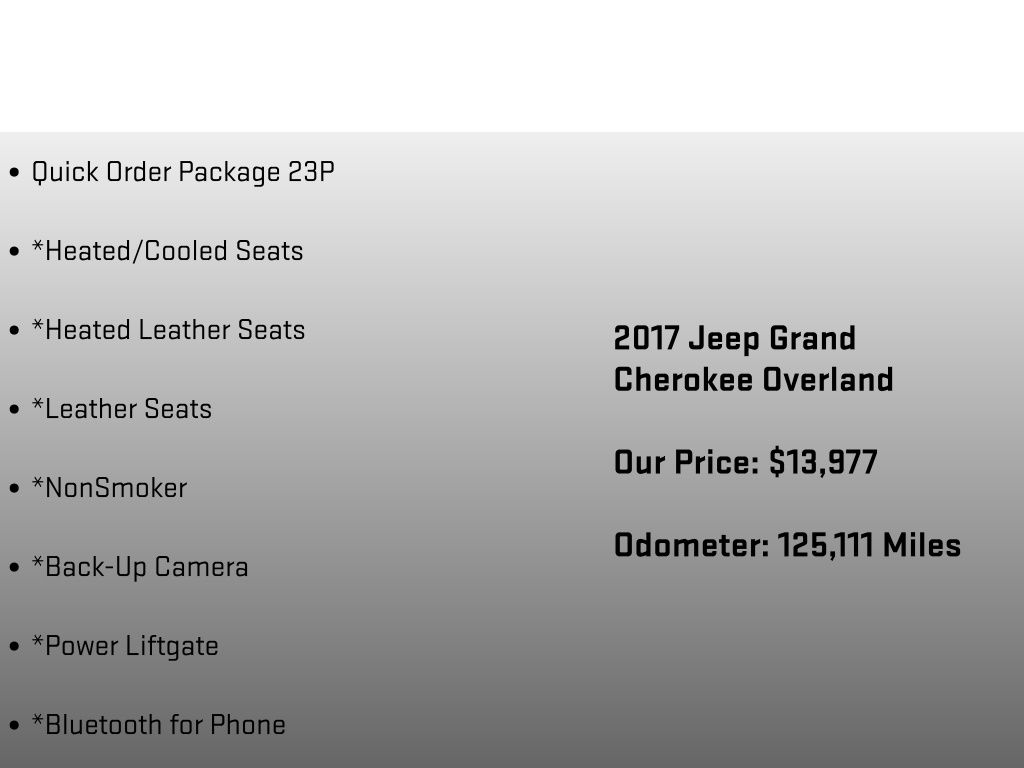Click the bullet next to Bluetooth for Phone
Image resolution: width=1024 pixels, height=768 pixels.
pyautogui.click(x=14, y=726)
